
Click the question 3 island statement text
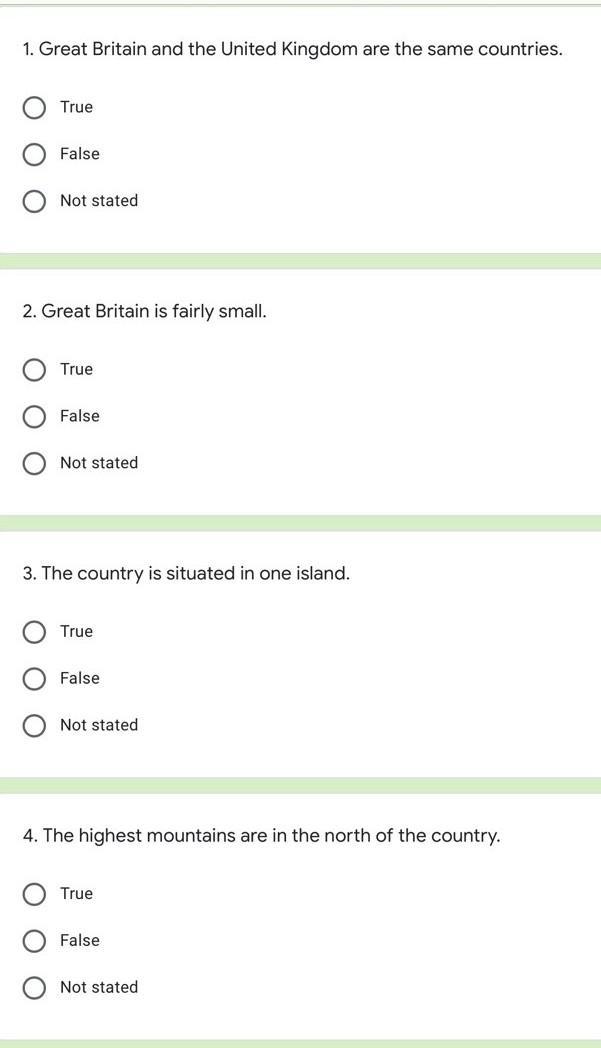(x=186, y=573)
